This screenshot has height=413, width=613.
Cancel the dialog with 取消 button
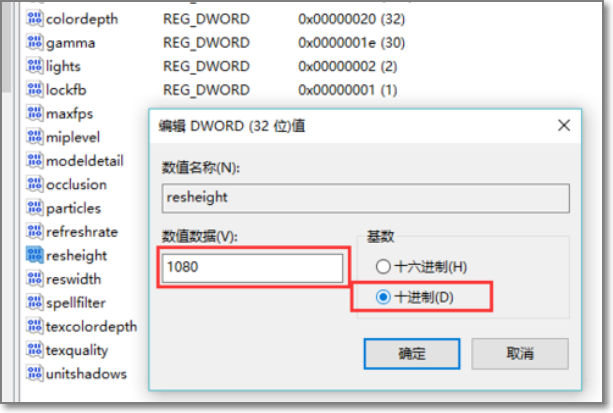(x=520, y=354)
